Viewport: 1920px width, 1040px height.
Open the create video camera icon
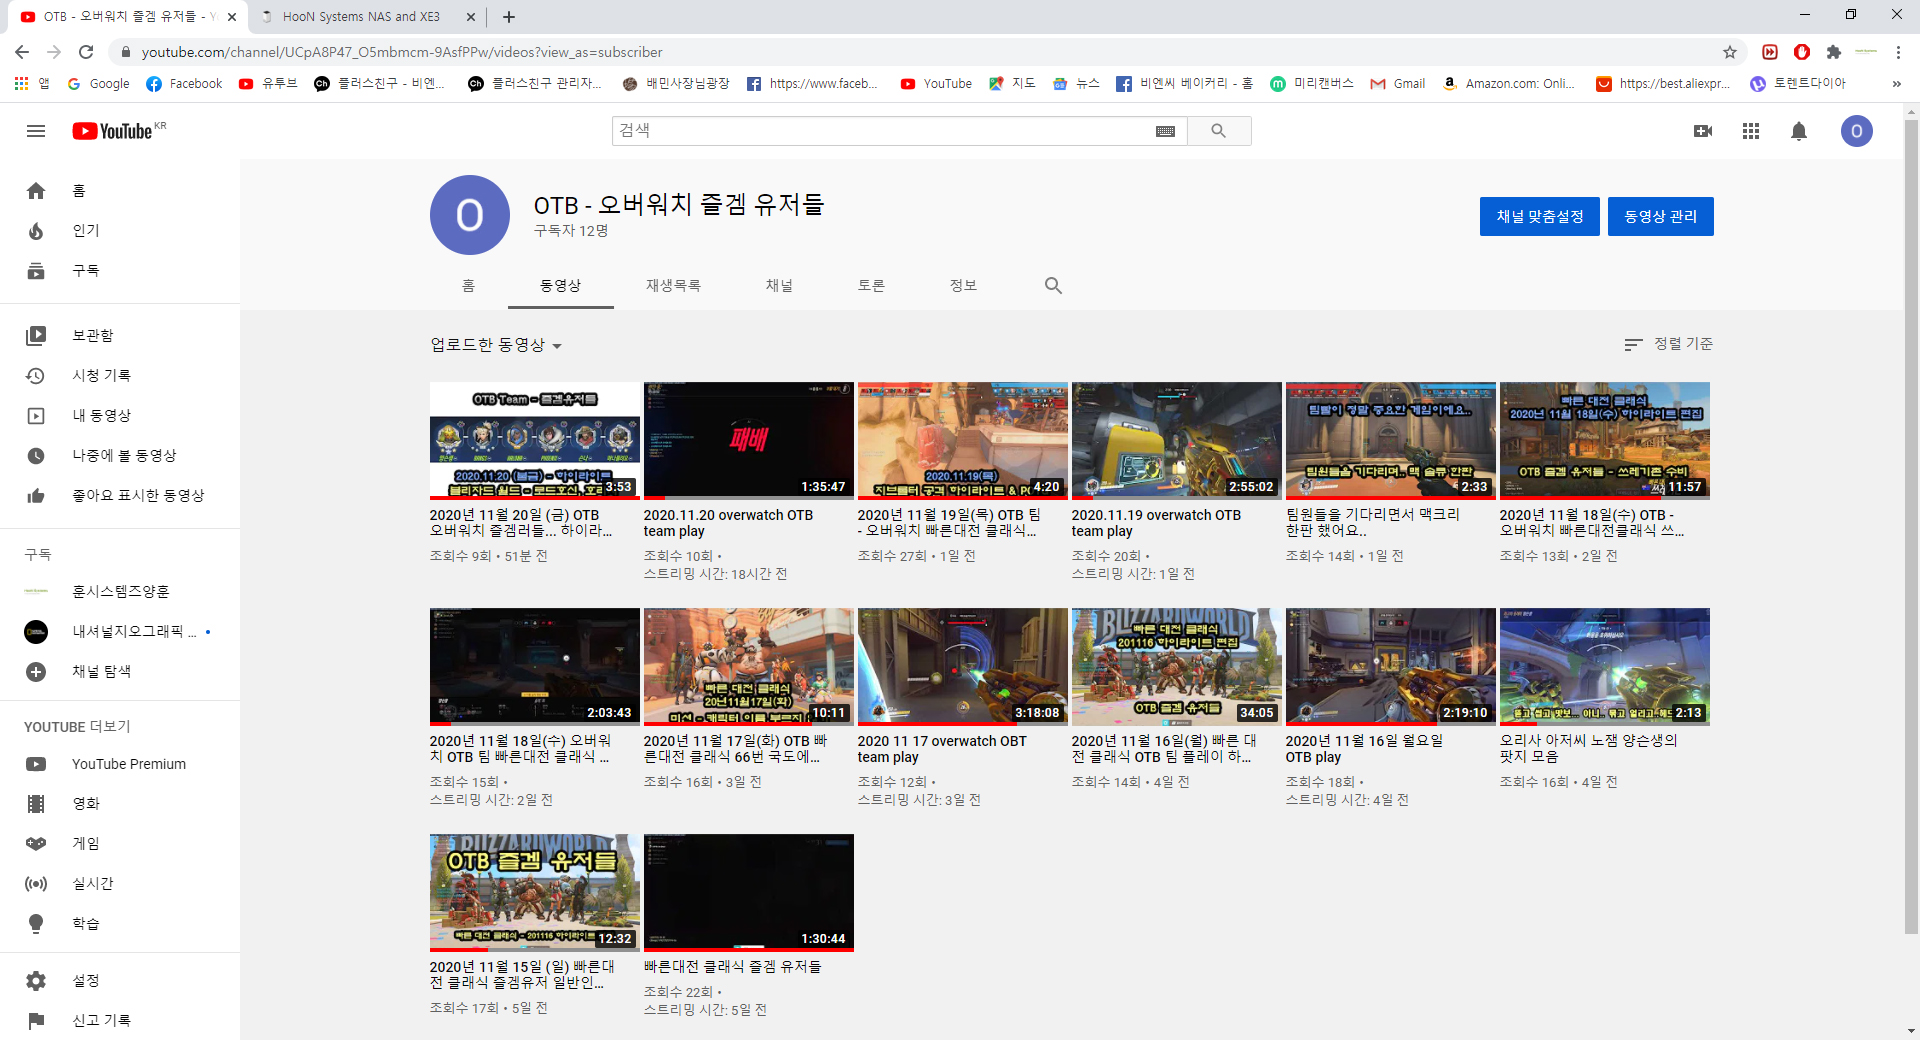[x=1703, y=131]
